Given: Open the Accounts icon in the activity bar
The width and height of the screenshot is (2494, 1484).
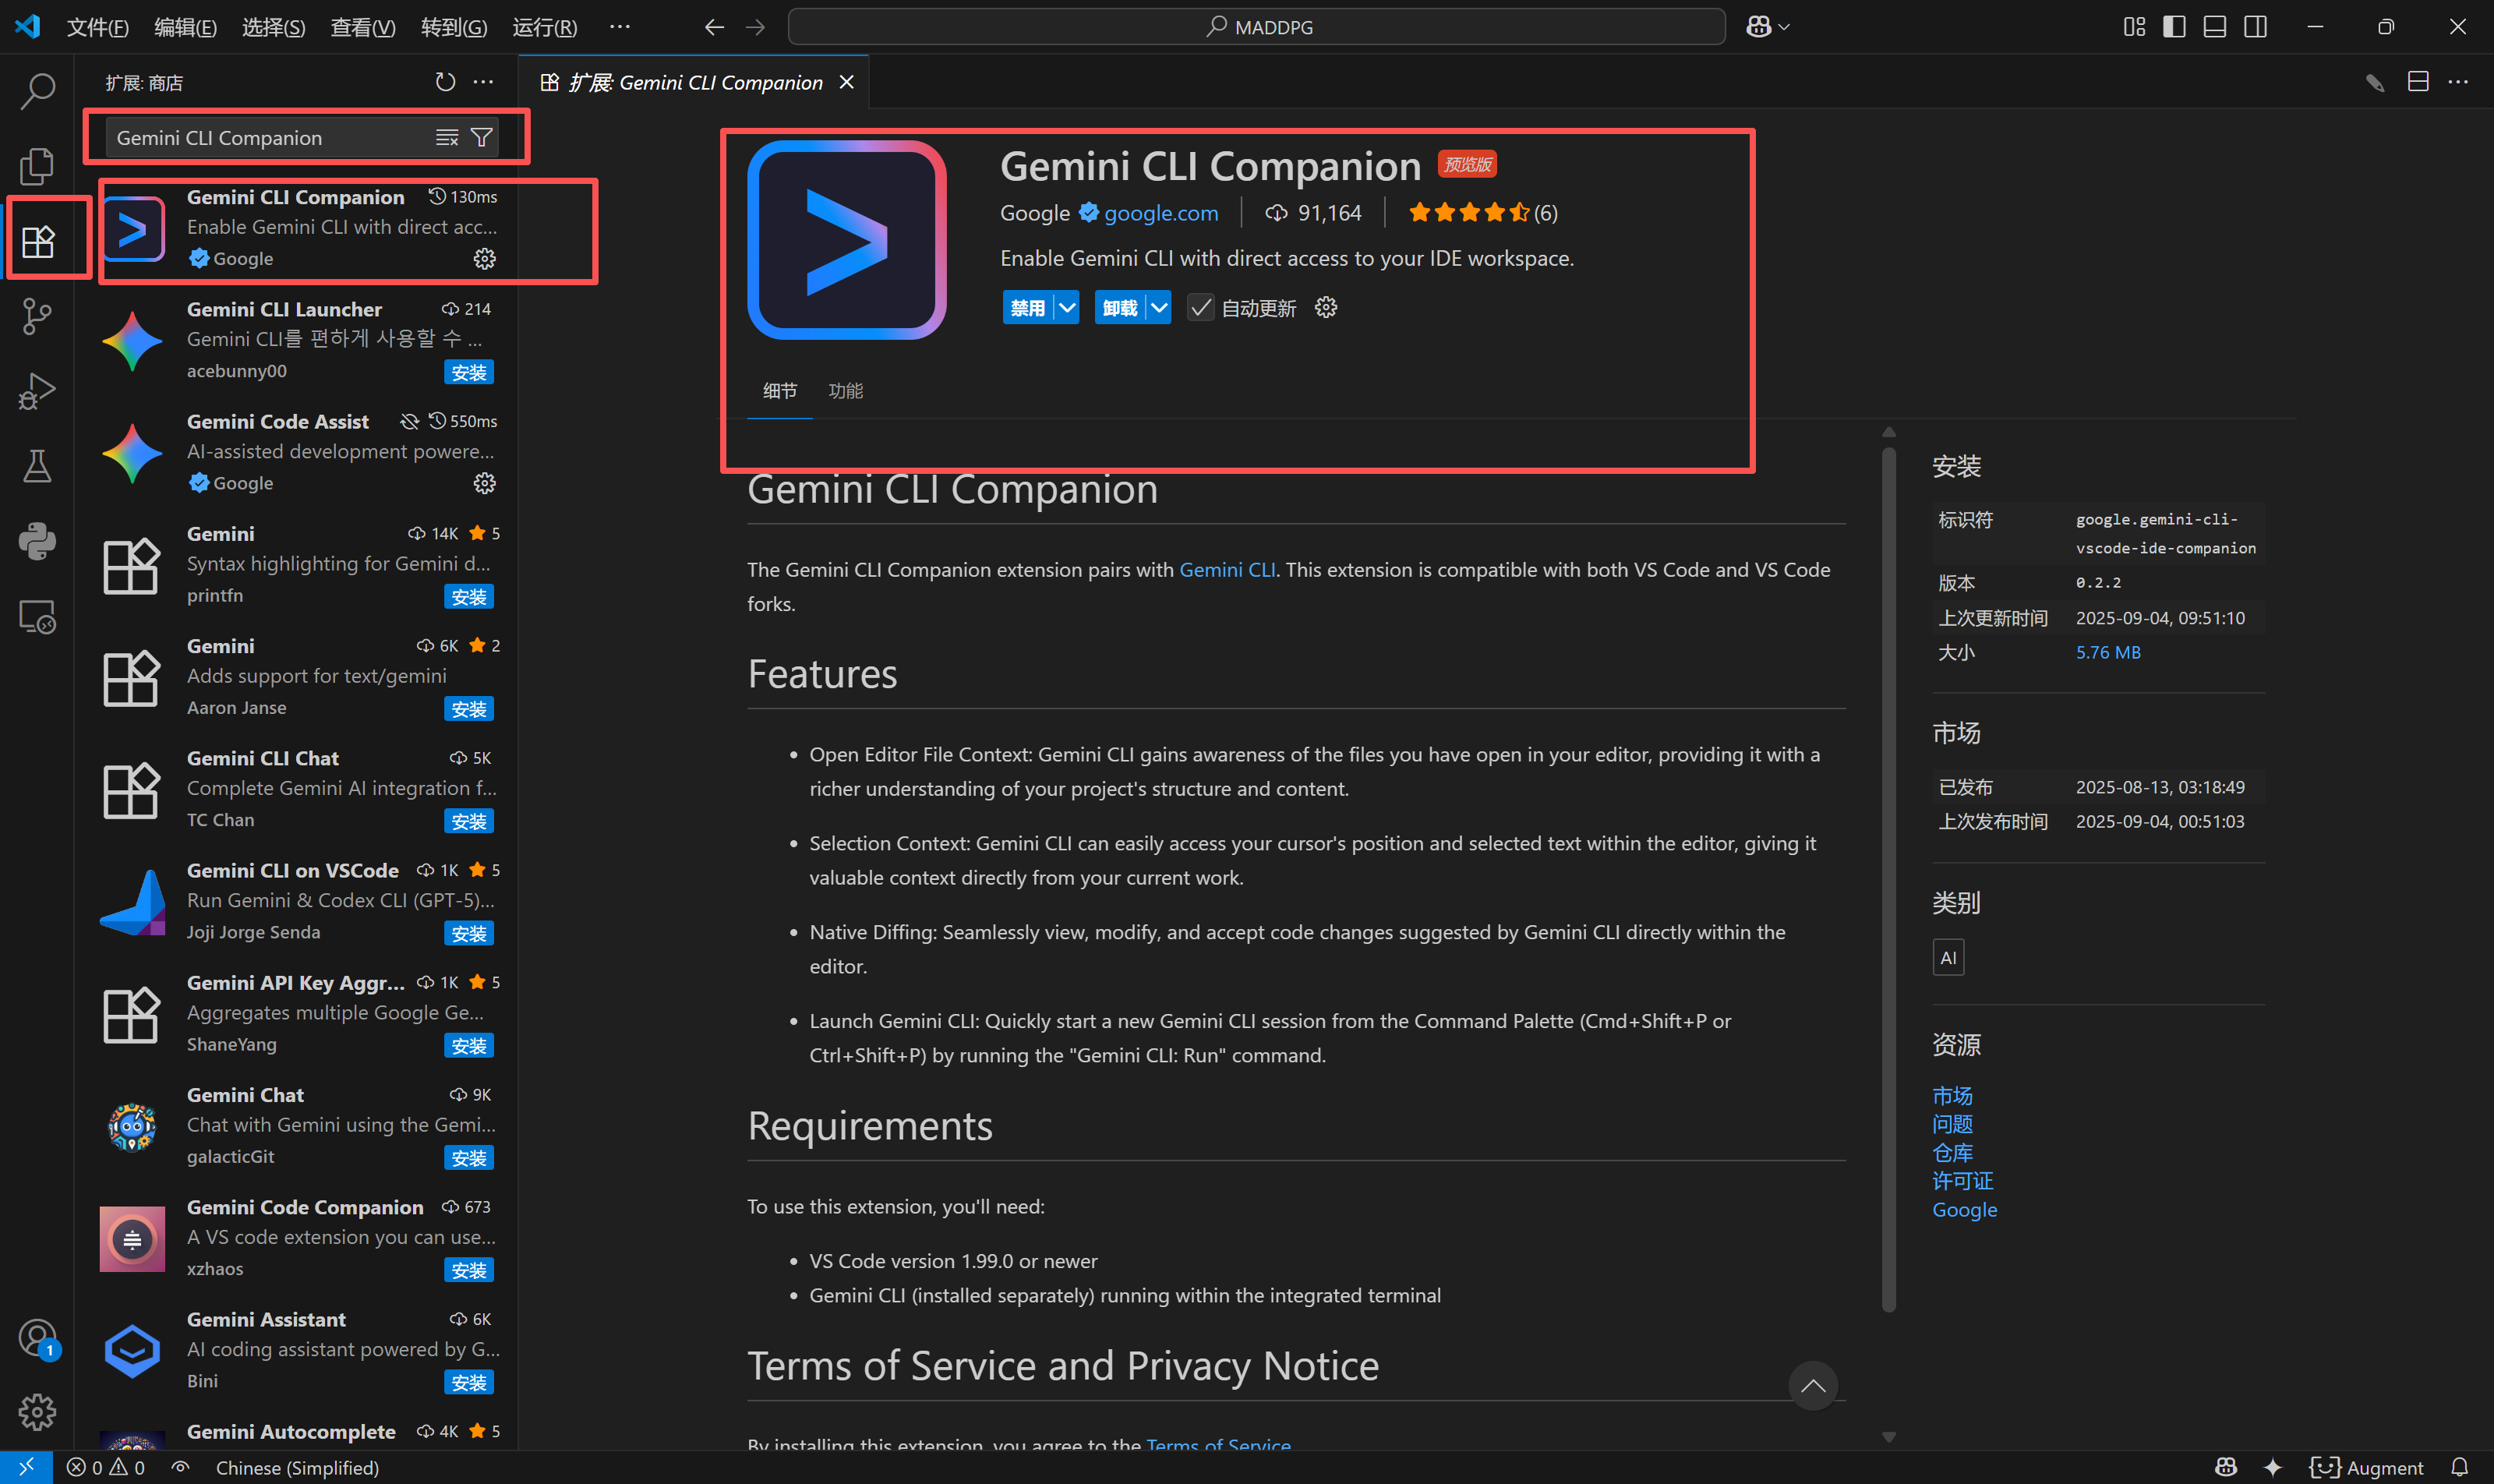Looking at the screenshot, I should [37, 1337].
